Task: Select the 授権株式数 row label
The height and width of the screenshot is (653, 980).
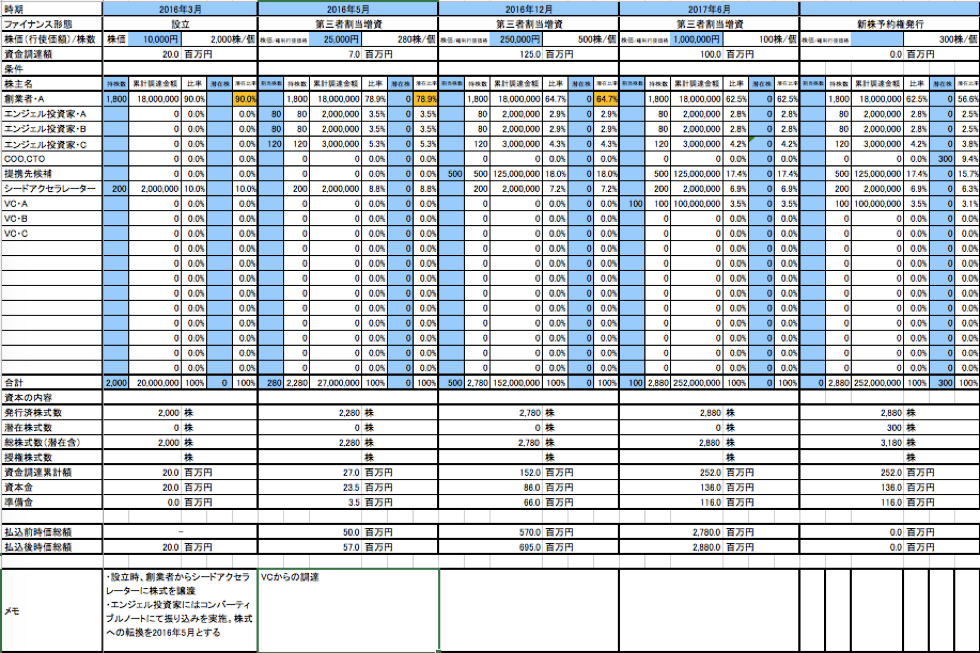Action: pyautogui.click(x=52, y=457)
